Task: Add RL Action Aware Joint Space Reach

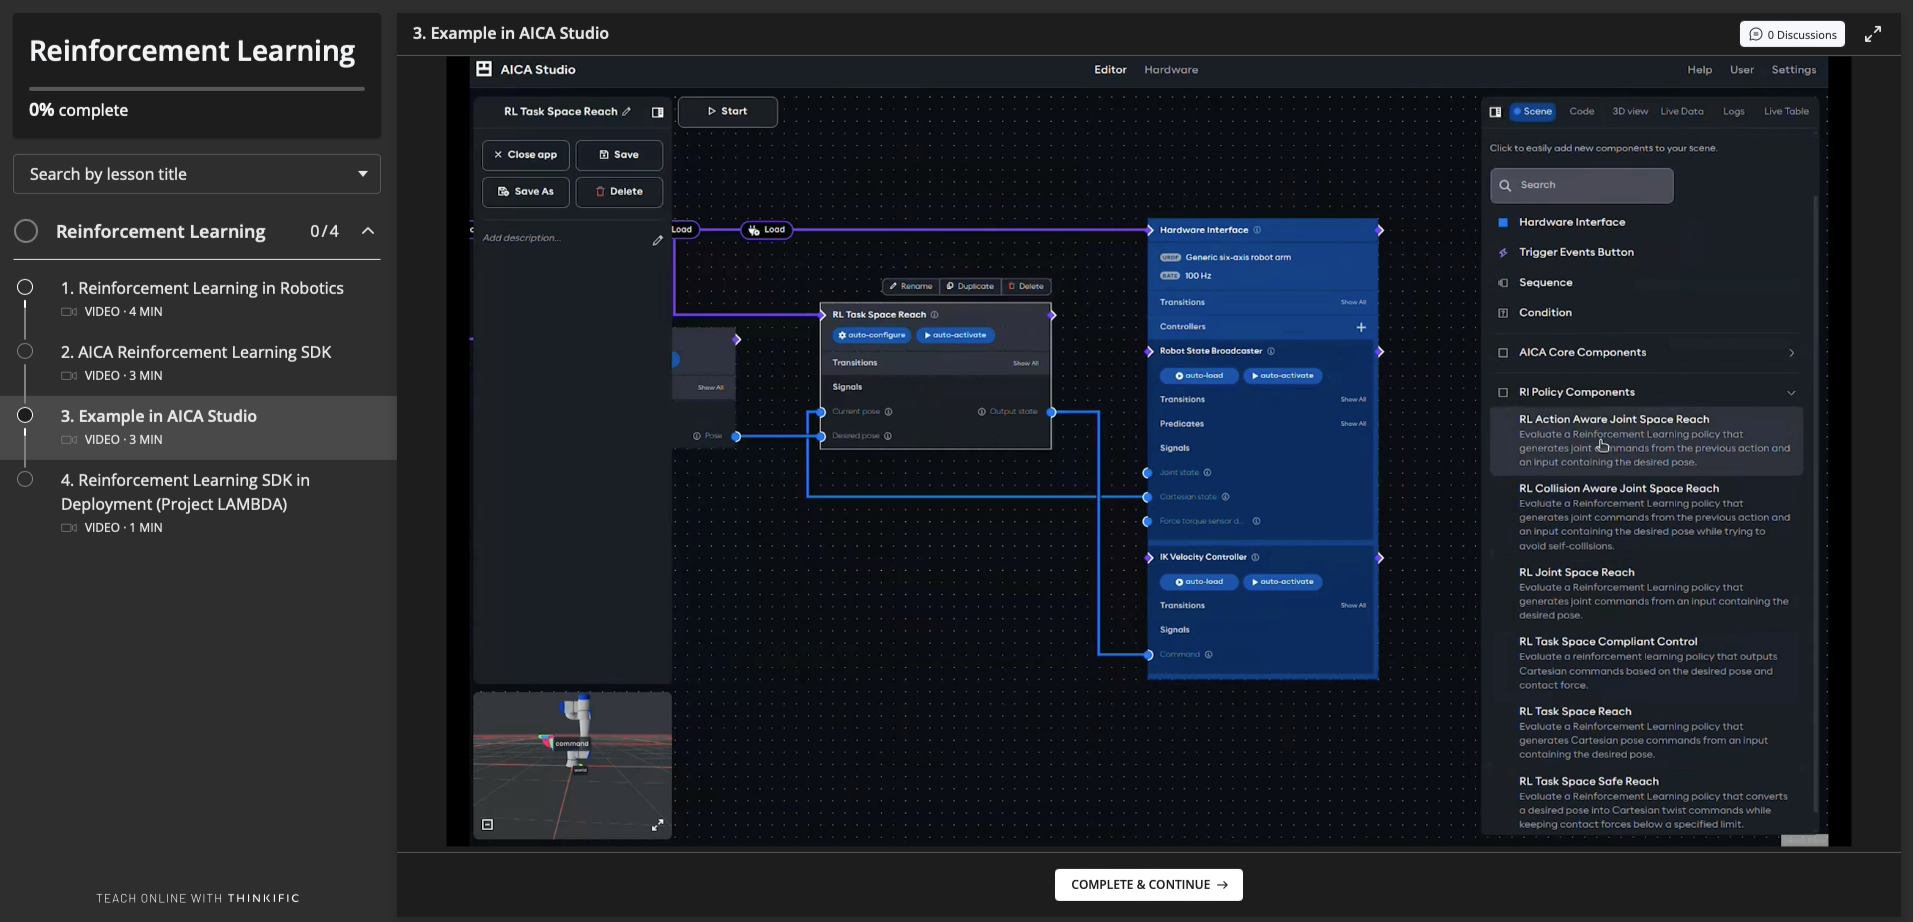Action: point(1647,440)
